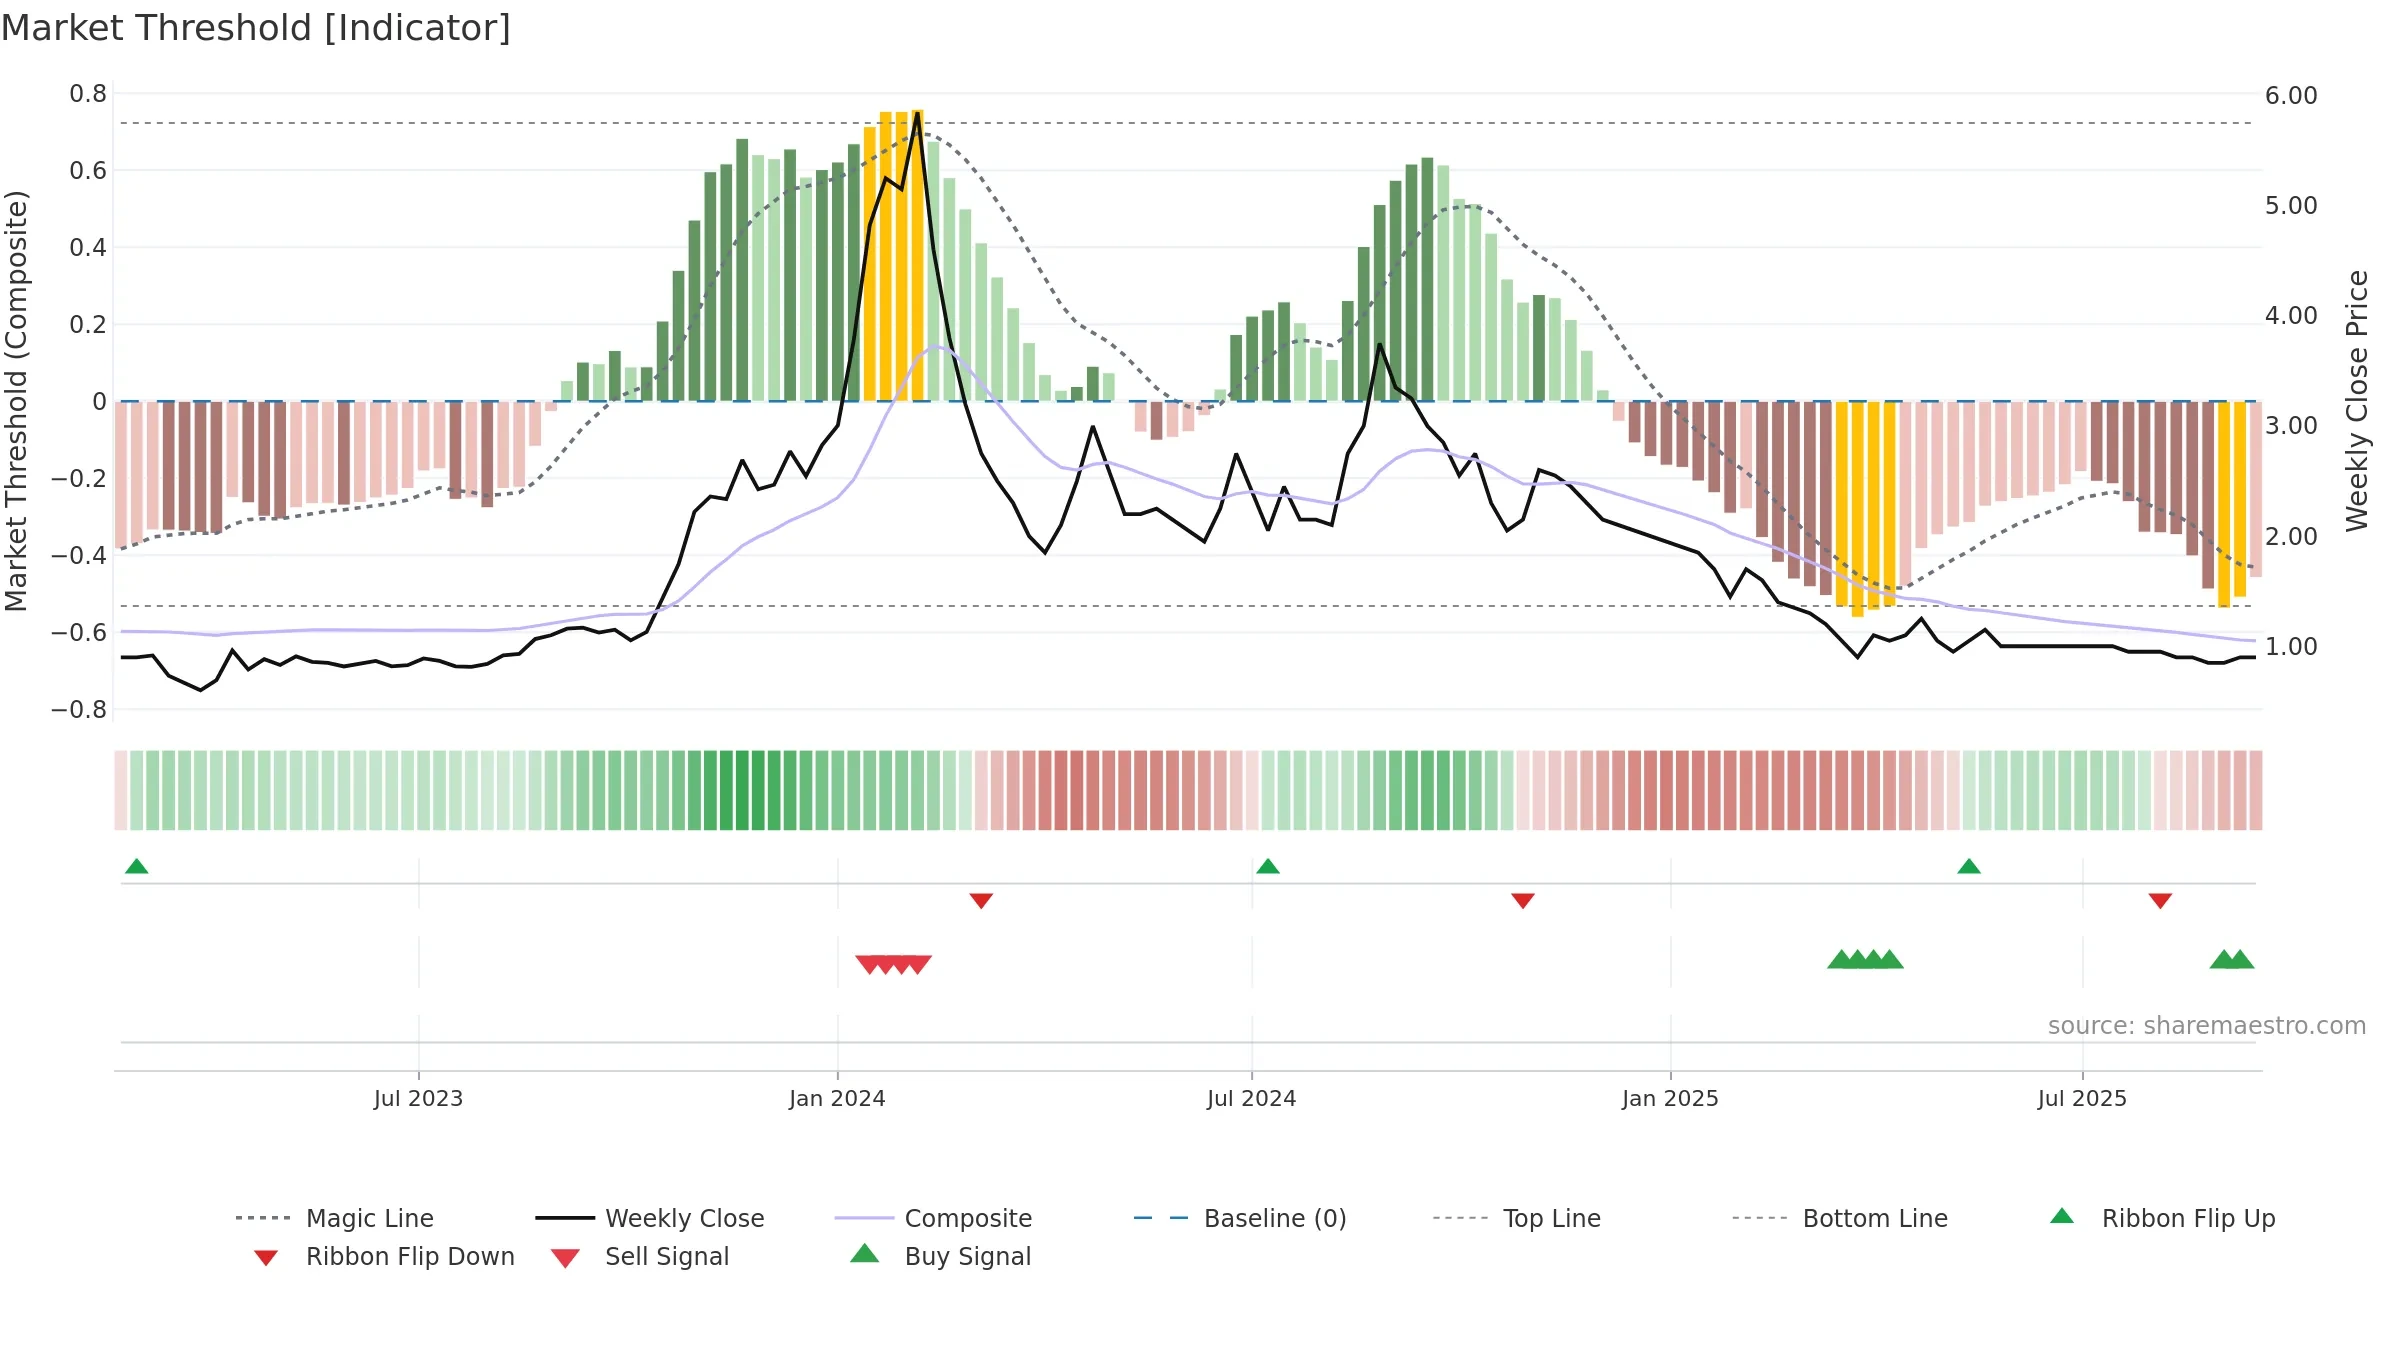Click the 0 left axis baseline label
This screenshot has height=1350, width=2400.
coord(99,402)
